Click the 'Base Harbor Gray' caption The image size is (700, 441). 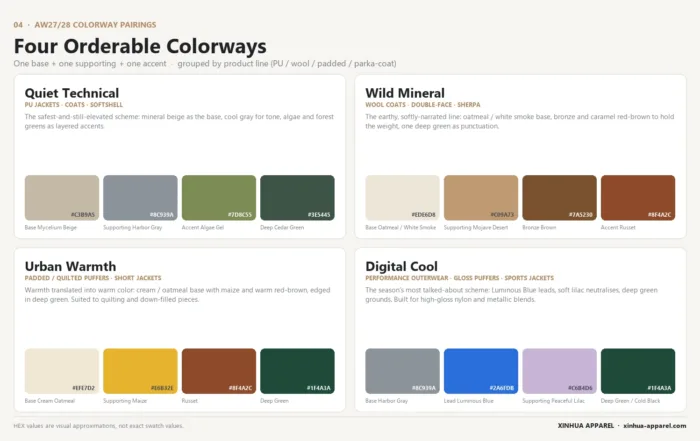click(387, 400)
